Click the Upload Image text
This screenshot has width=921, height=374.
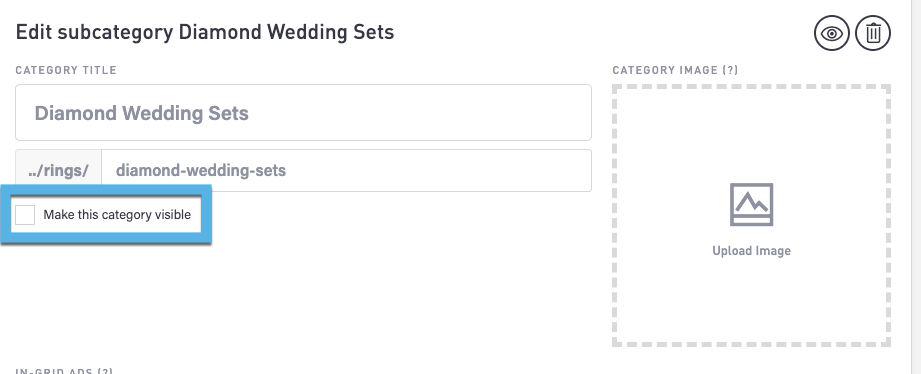coord(751,251)
